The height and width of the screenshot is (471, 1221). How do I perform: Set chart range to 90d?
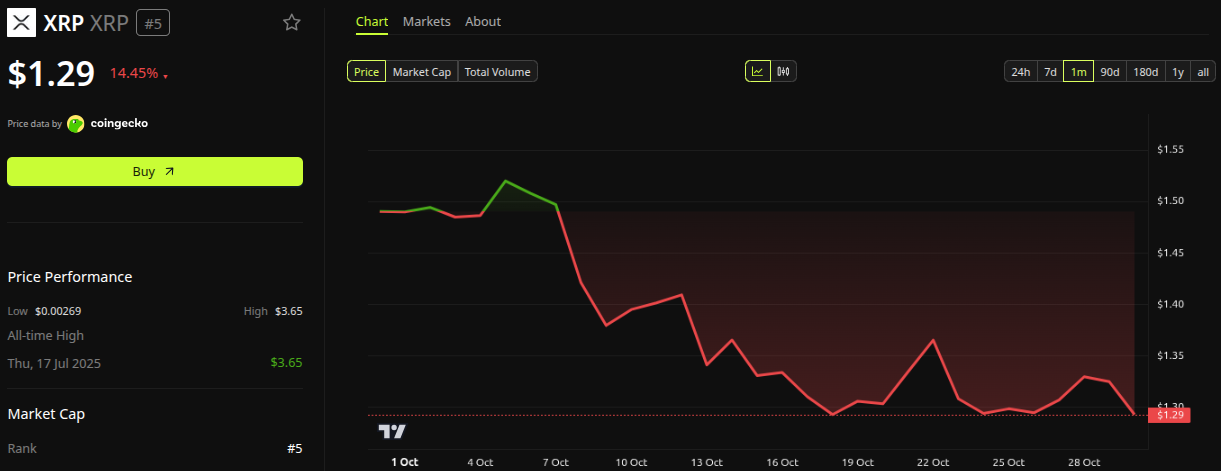1109,72
